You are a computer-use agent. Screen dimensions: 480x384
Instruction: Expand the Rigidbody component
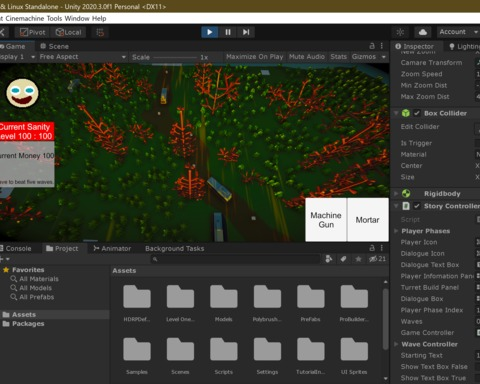point(396,193)
